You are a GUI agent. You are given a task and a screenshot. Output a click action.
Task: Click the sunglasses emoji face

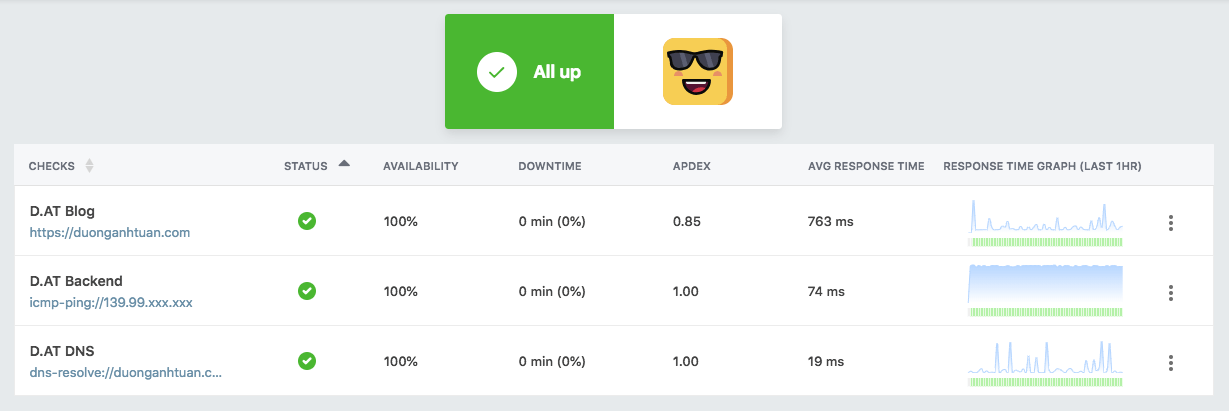coord(698,71)
